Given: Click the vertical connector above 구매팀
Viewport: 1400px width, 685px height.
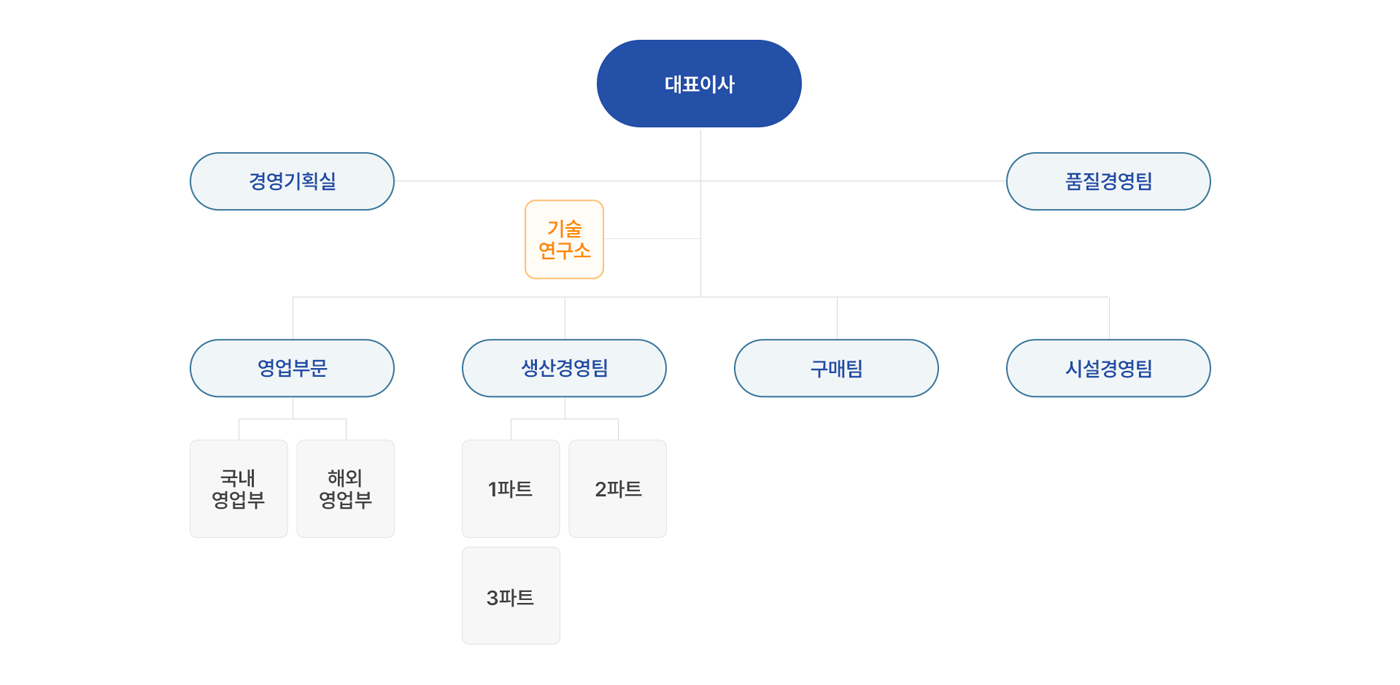Looking at the screenshot, I should (x=837, y=318).
